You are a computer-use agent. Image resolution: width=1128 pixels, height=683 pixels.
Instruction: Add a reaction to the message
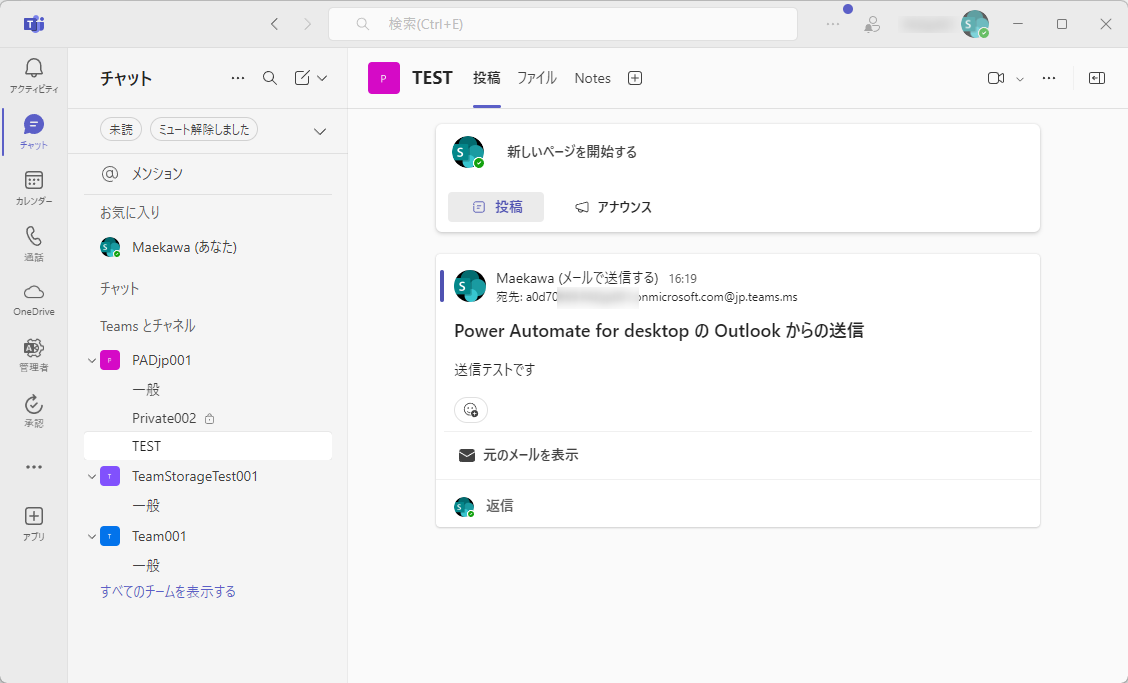(471, 410)
